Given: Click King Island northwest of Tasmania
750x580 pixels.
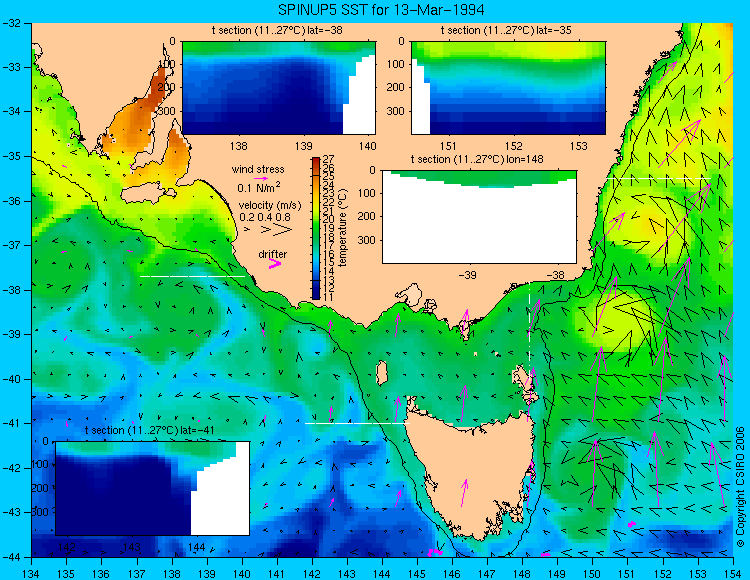Looking at the screenshot, I should (382, 373).
